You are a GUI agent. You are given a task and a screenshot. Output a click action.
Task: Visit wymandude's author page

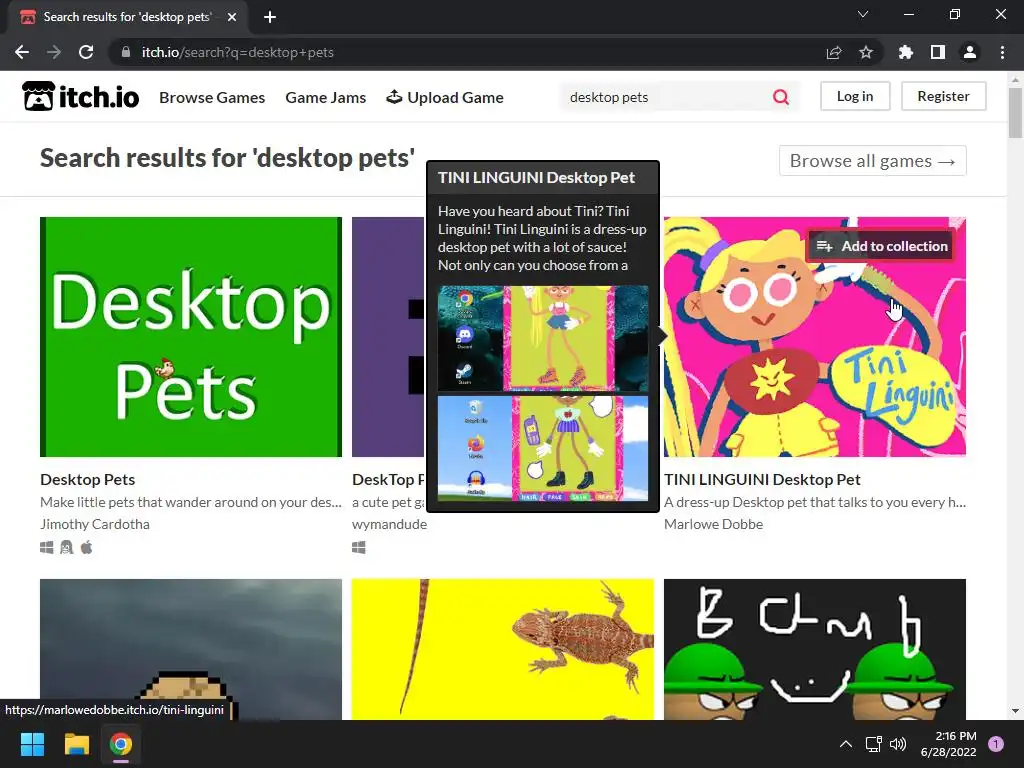pos(389,524)
